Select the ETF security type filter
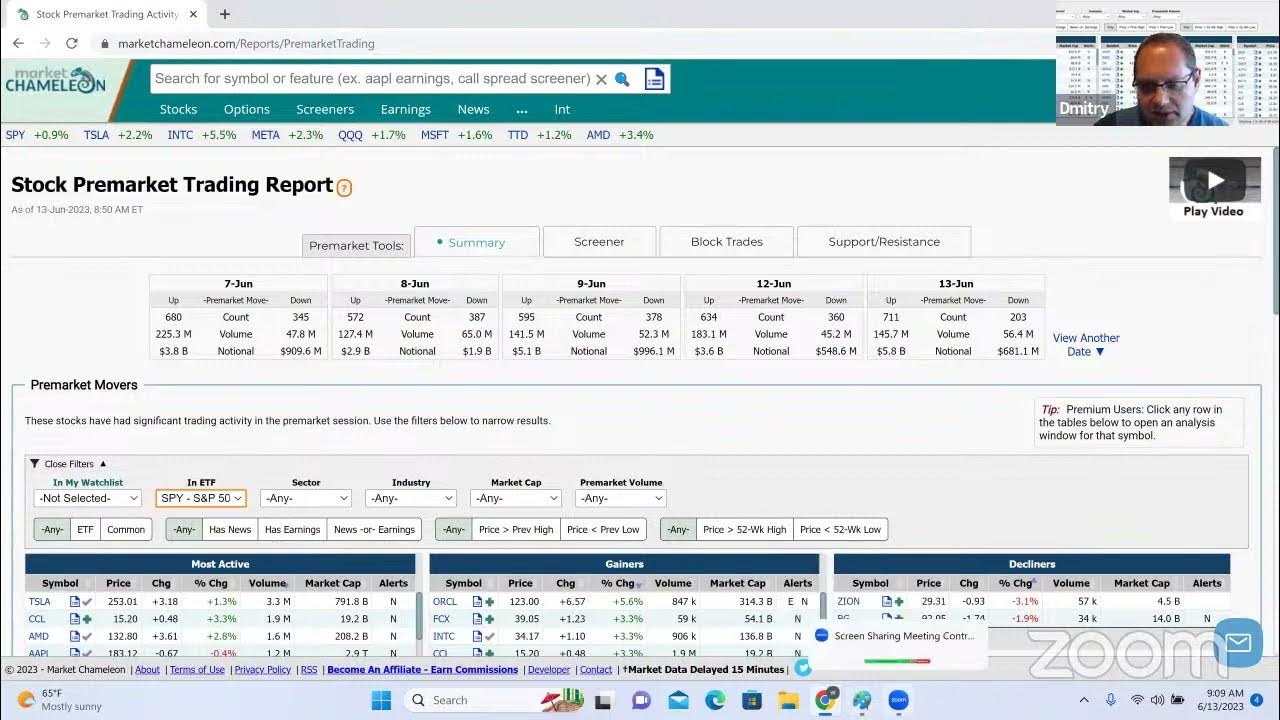The image size is (1280, 720). click(x=85, y=529)
